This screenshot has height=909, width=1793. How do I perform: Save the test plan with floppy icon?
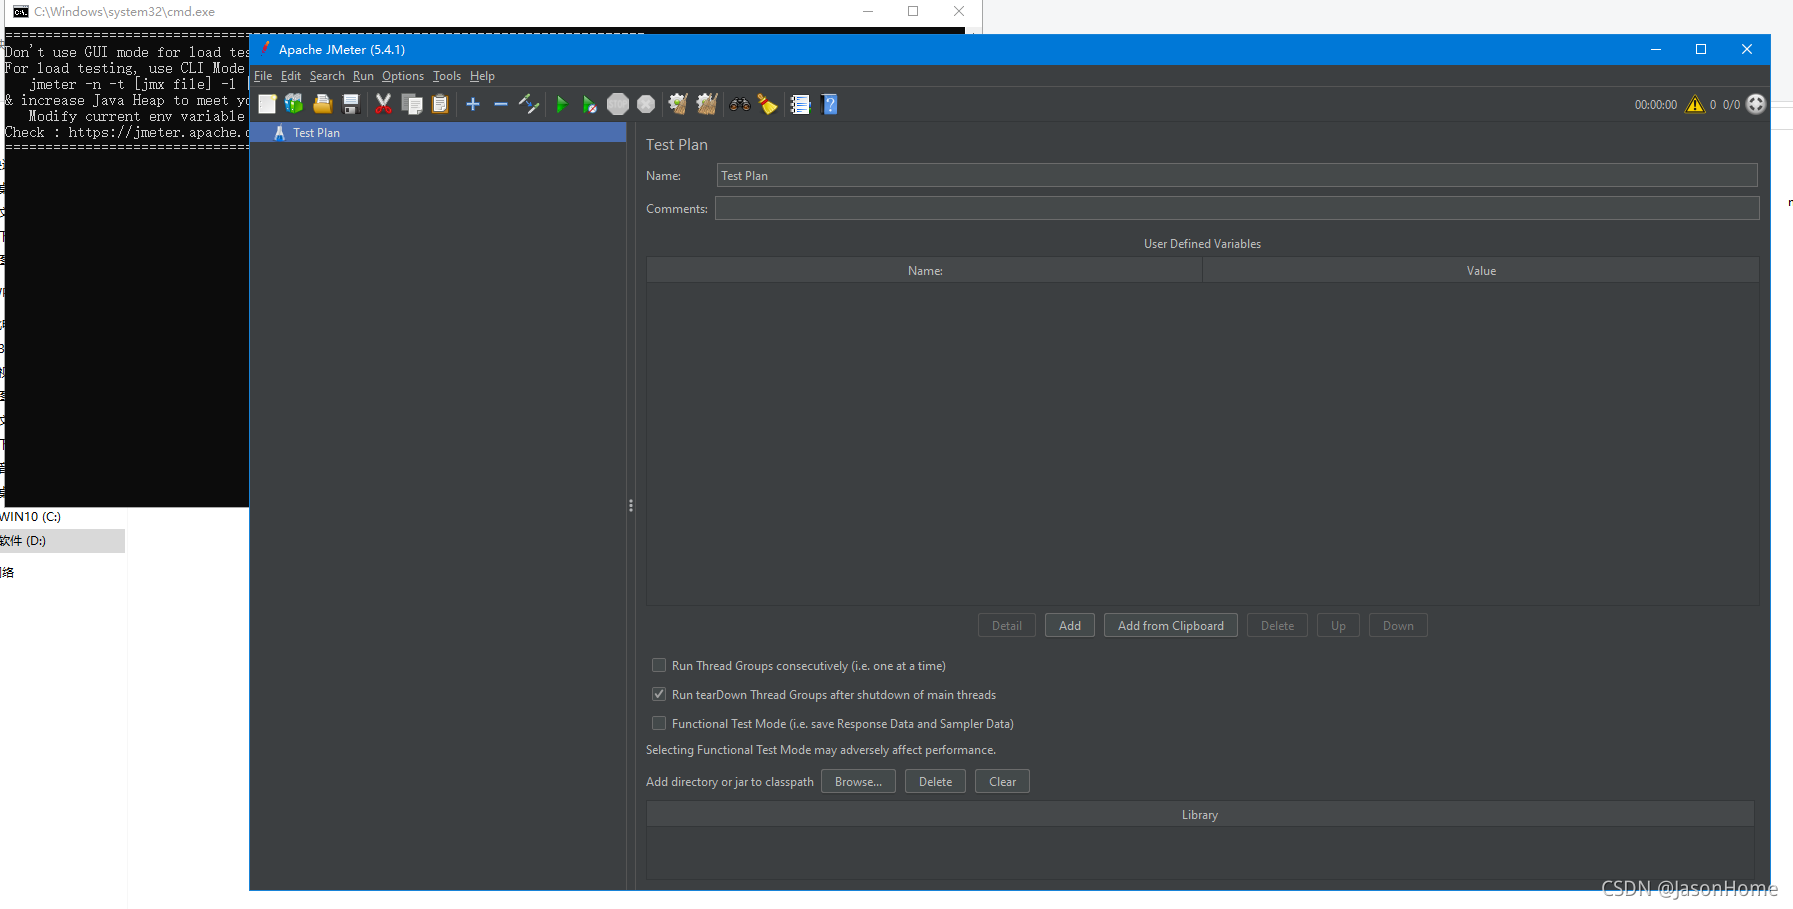coord(351,104)
